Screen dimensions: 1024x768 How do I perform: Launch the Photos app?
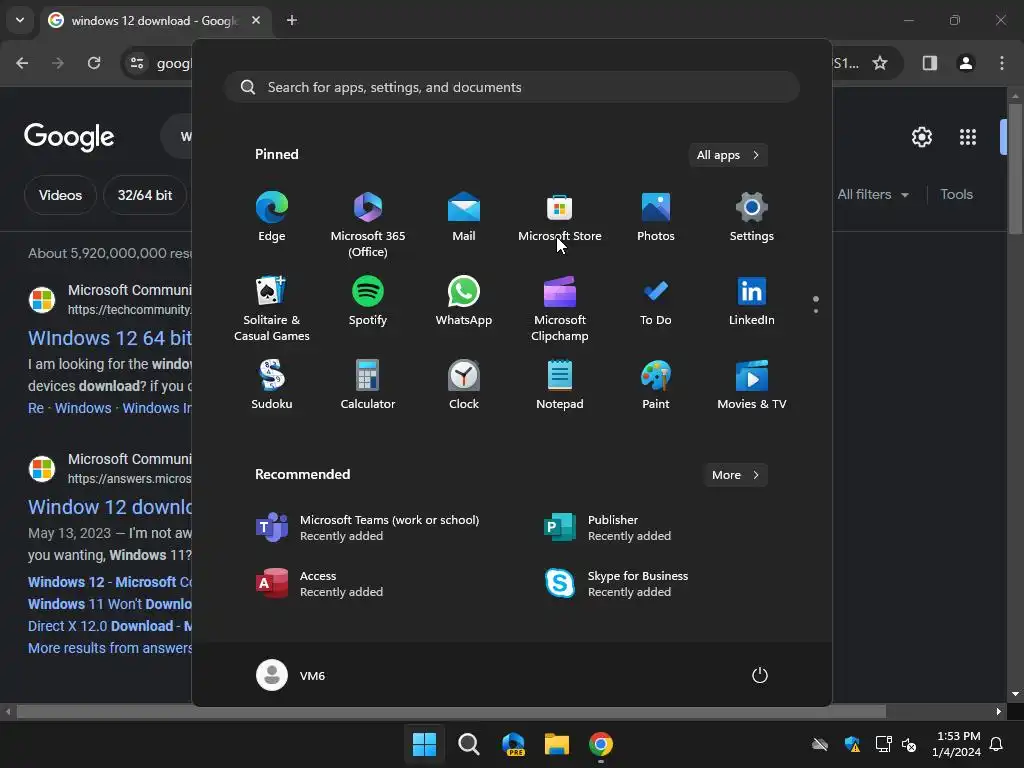point(656,217)
